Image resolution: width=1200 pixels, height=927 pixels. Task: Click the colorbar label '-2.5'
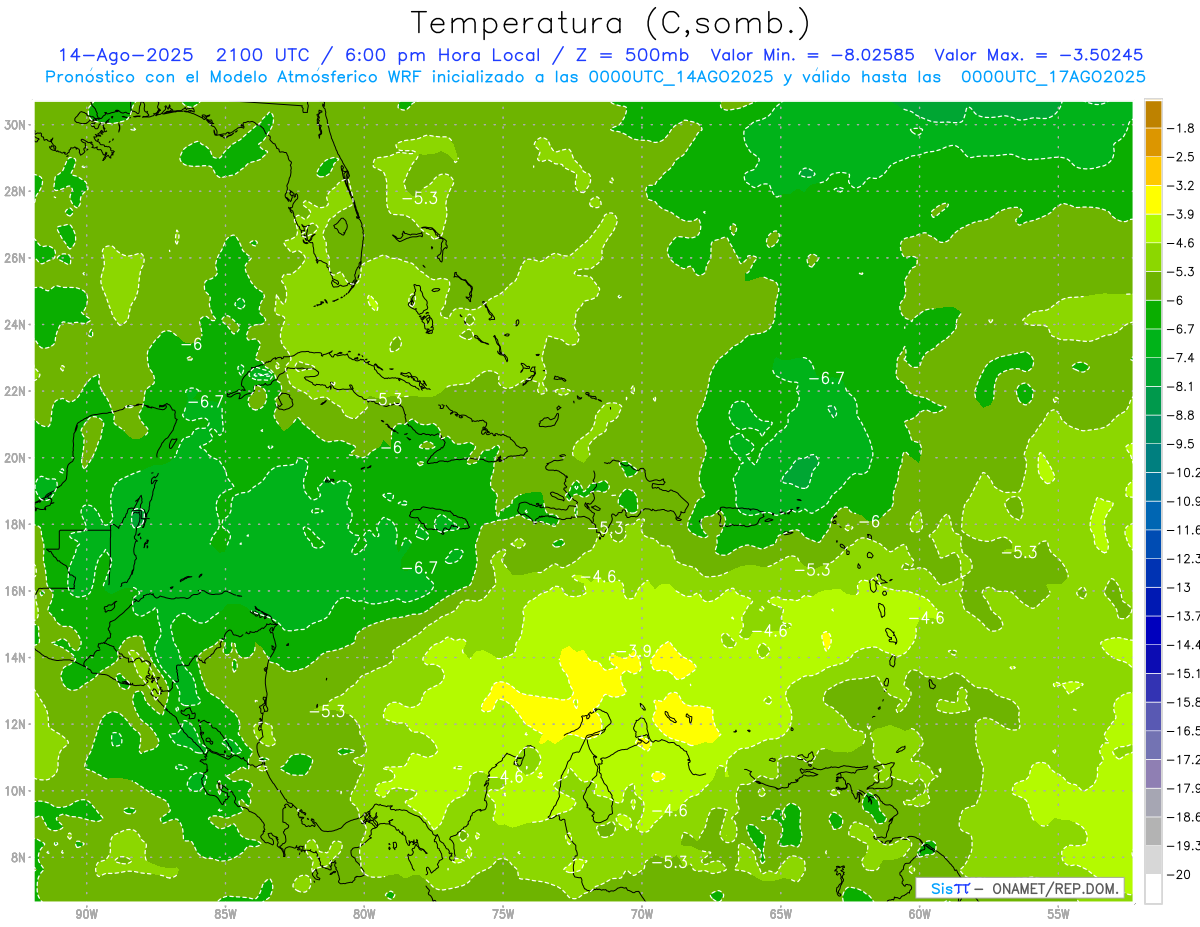(1181, 157)
